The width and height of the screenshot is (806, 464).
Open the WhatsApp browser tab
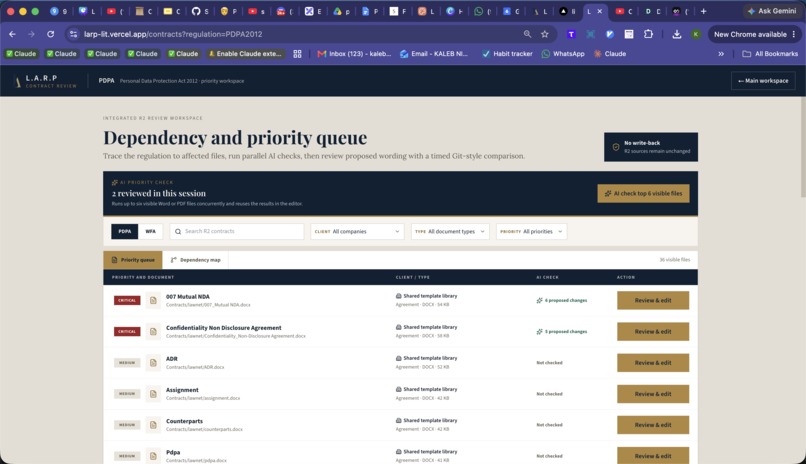tap(482, 11)
